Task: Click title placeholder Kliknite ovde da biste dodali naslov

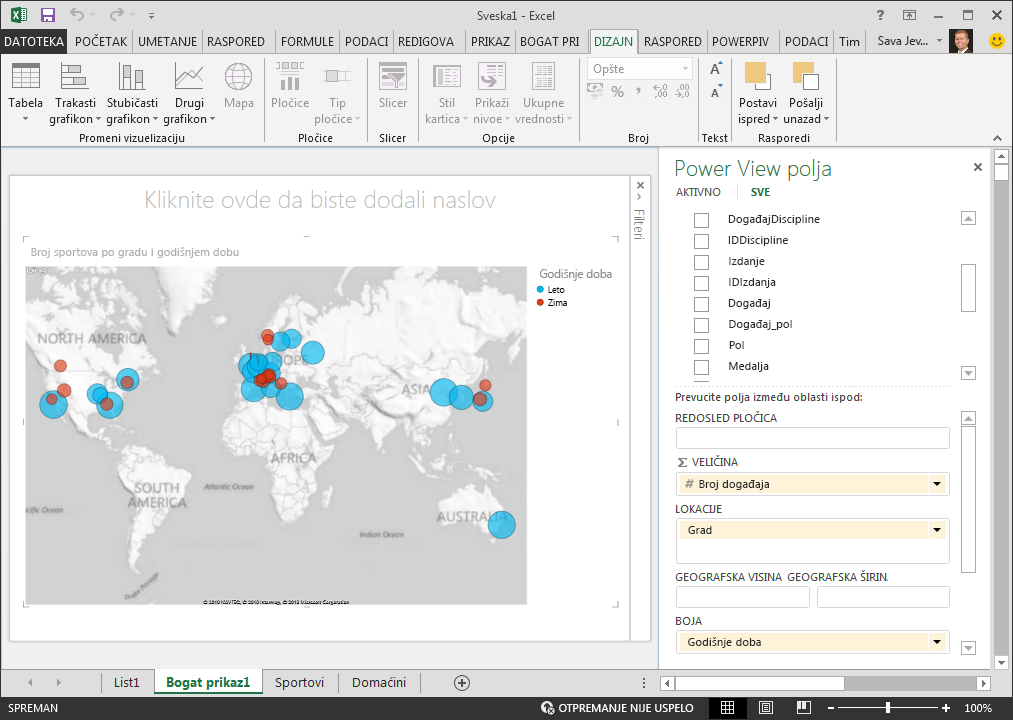Action: [x=320, y=200]
